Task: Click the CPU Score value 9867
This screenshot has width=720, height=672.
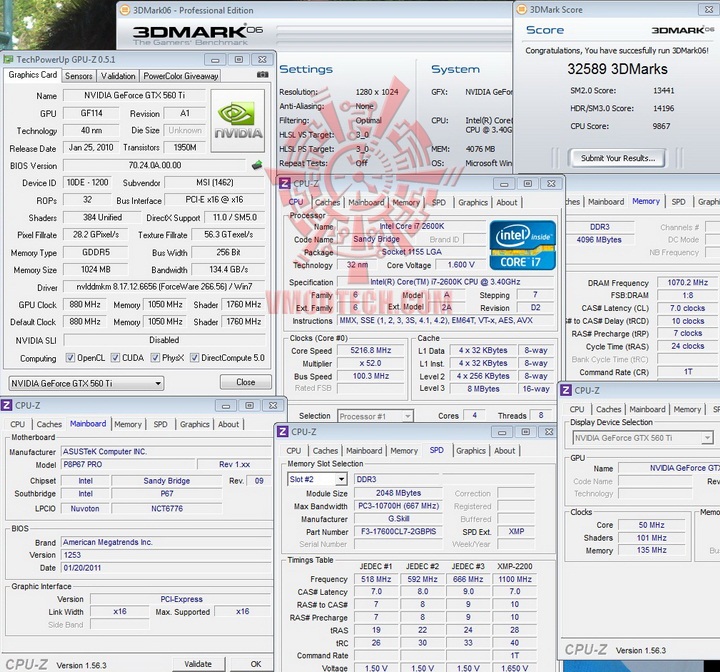Action: point(661,126)
